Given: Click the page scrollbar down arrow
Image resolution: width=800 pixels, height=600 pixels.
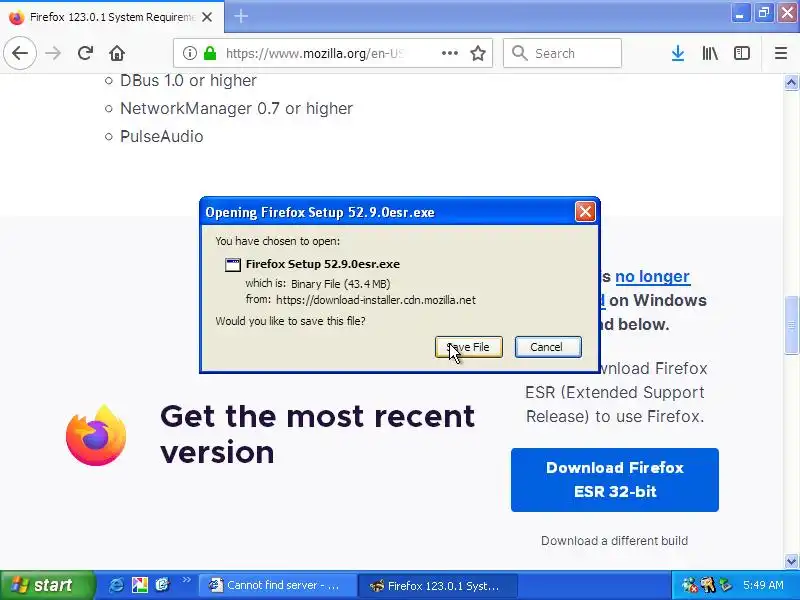Looking at the screenshot, I should click(791, 562).
